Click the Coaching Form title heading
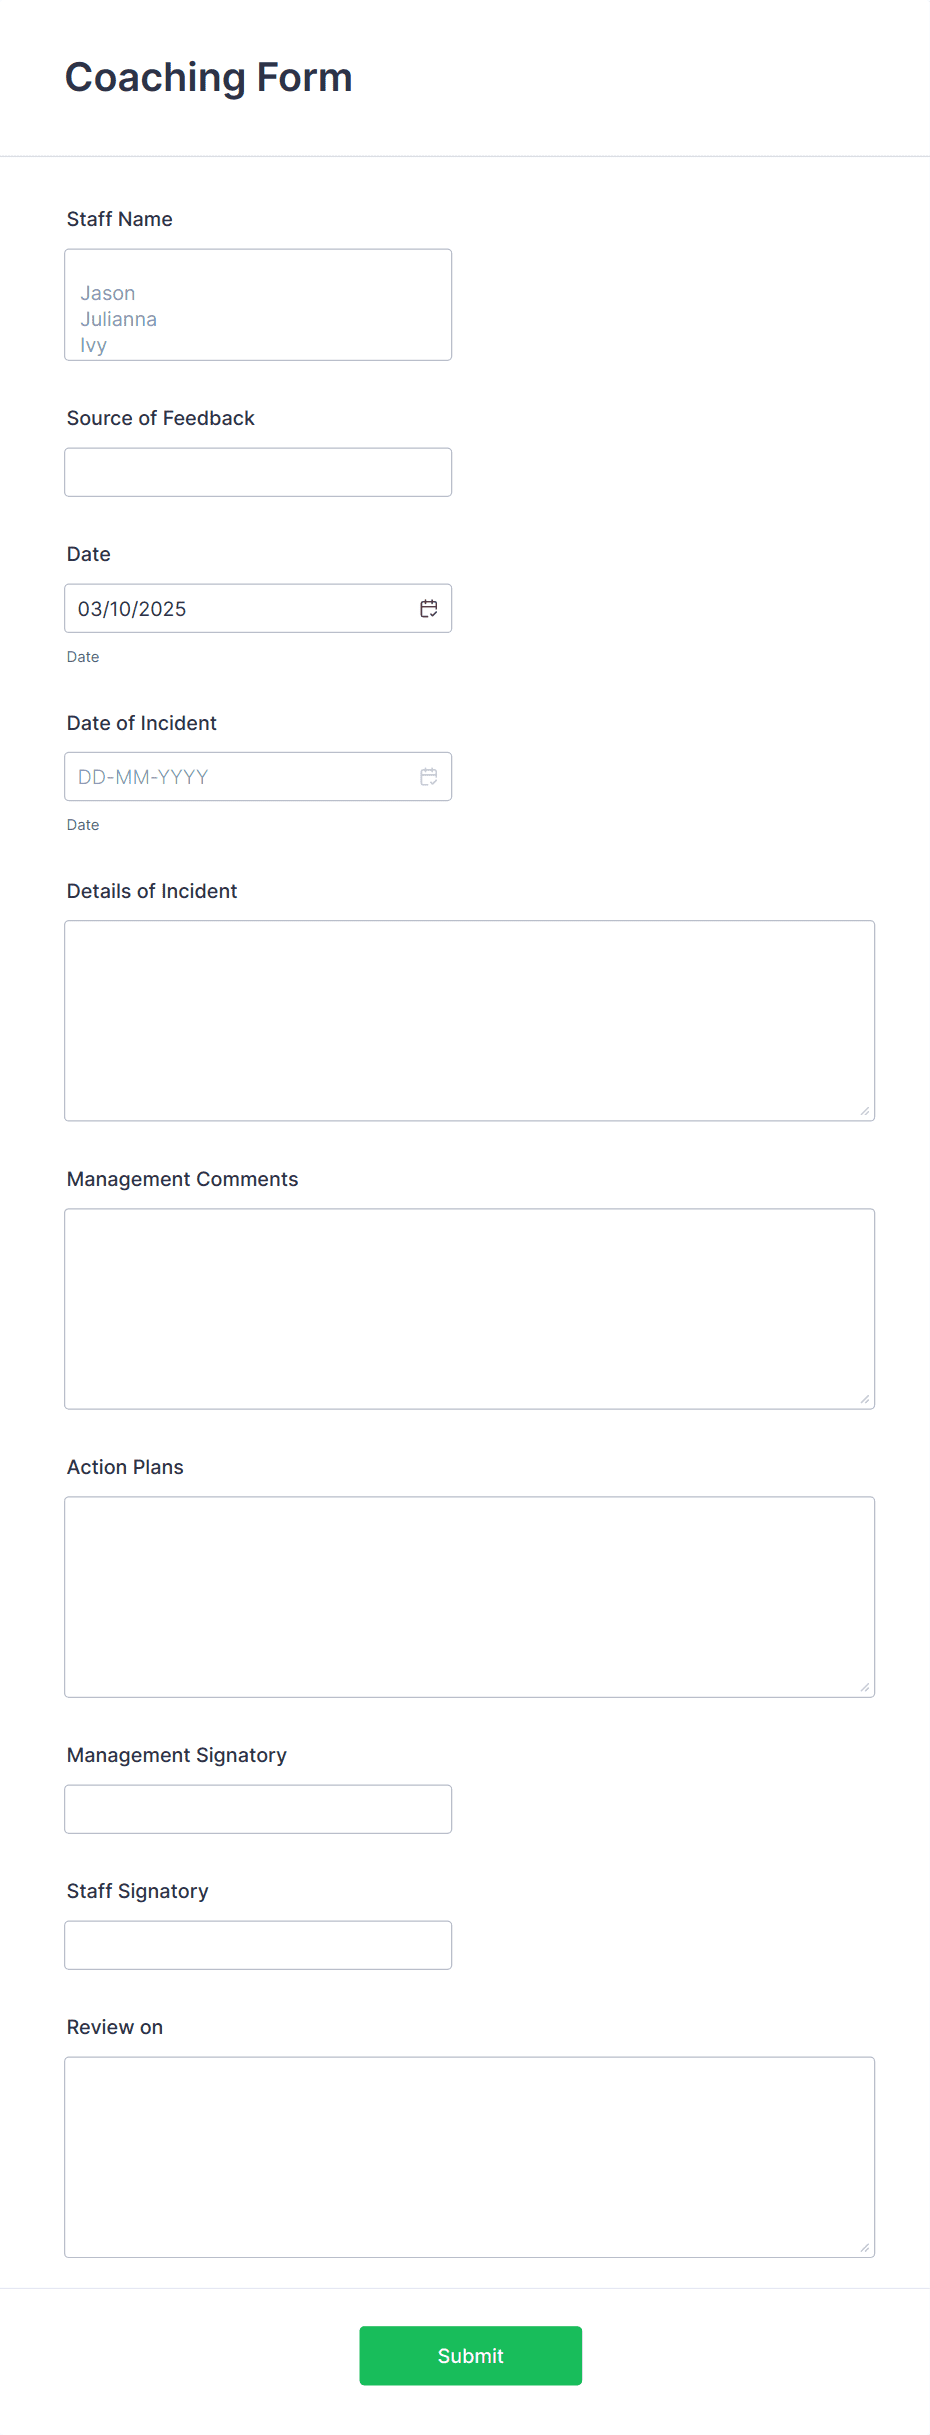This screenshot has width=930, height=2435. 208,77
